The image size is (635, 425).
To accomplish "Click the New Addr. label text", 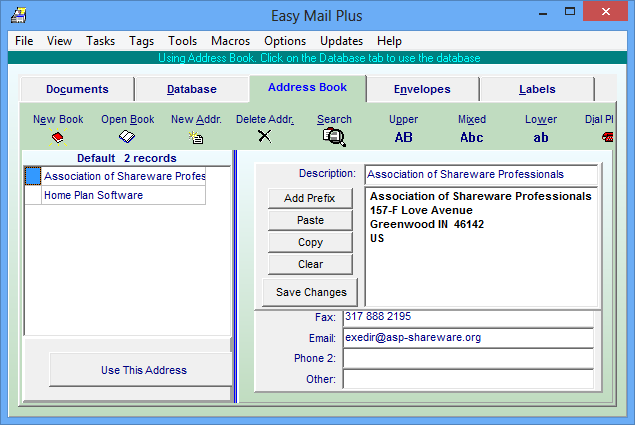I will pyautogui.click(x=196, y=120).
